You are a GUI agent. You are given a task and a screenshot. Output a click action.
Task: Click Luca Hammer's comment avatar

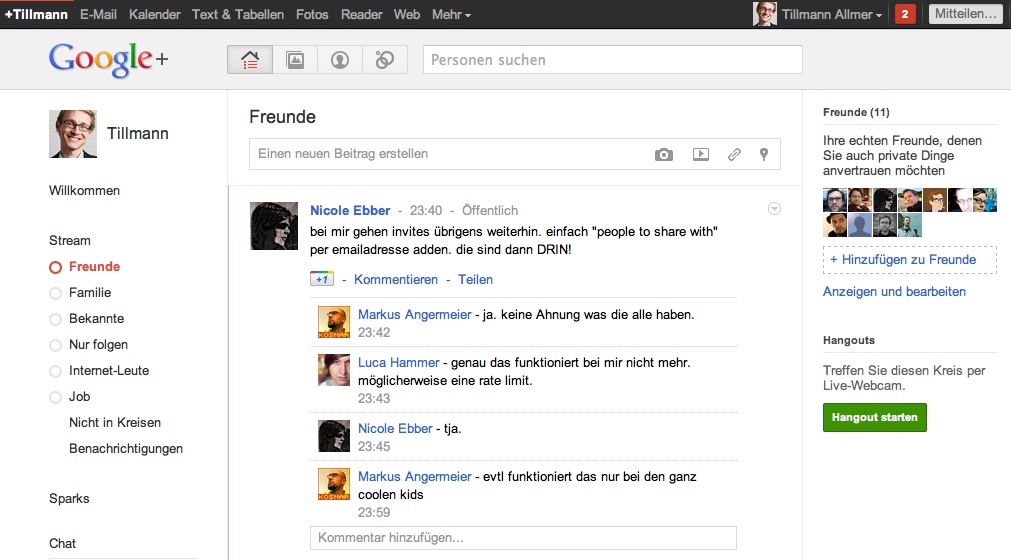point(334,370)
